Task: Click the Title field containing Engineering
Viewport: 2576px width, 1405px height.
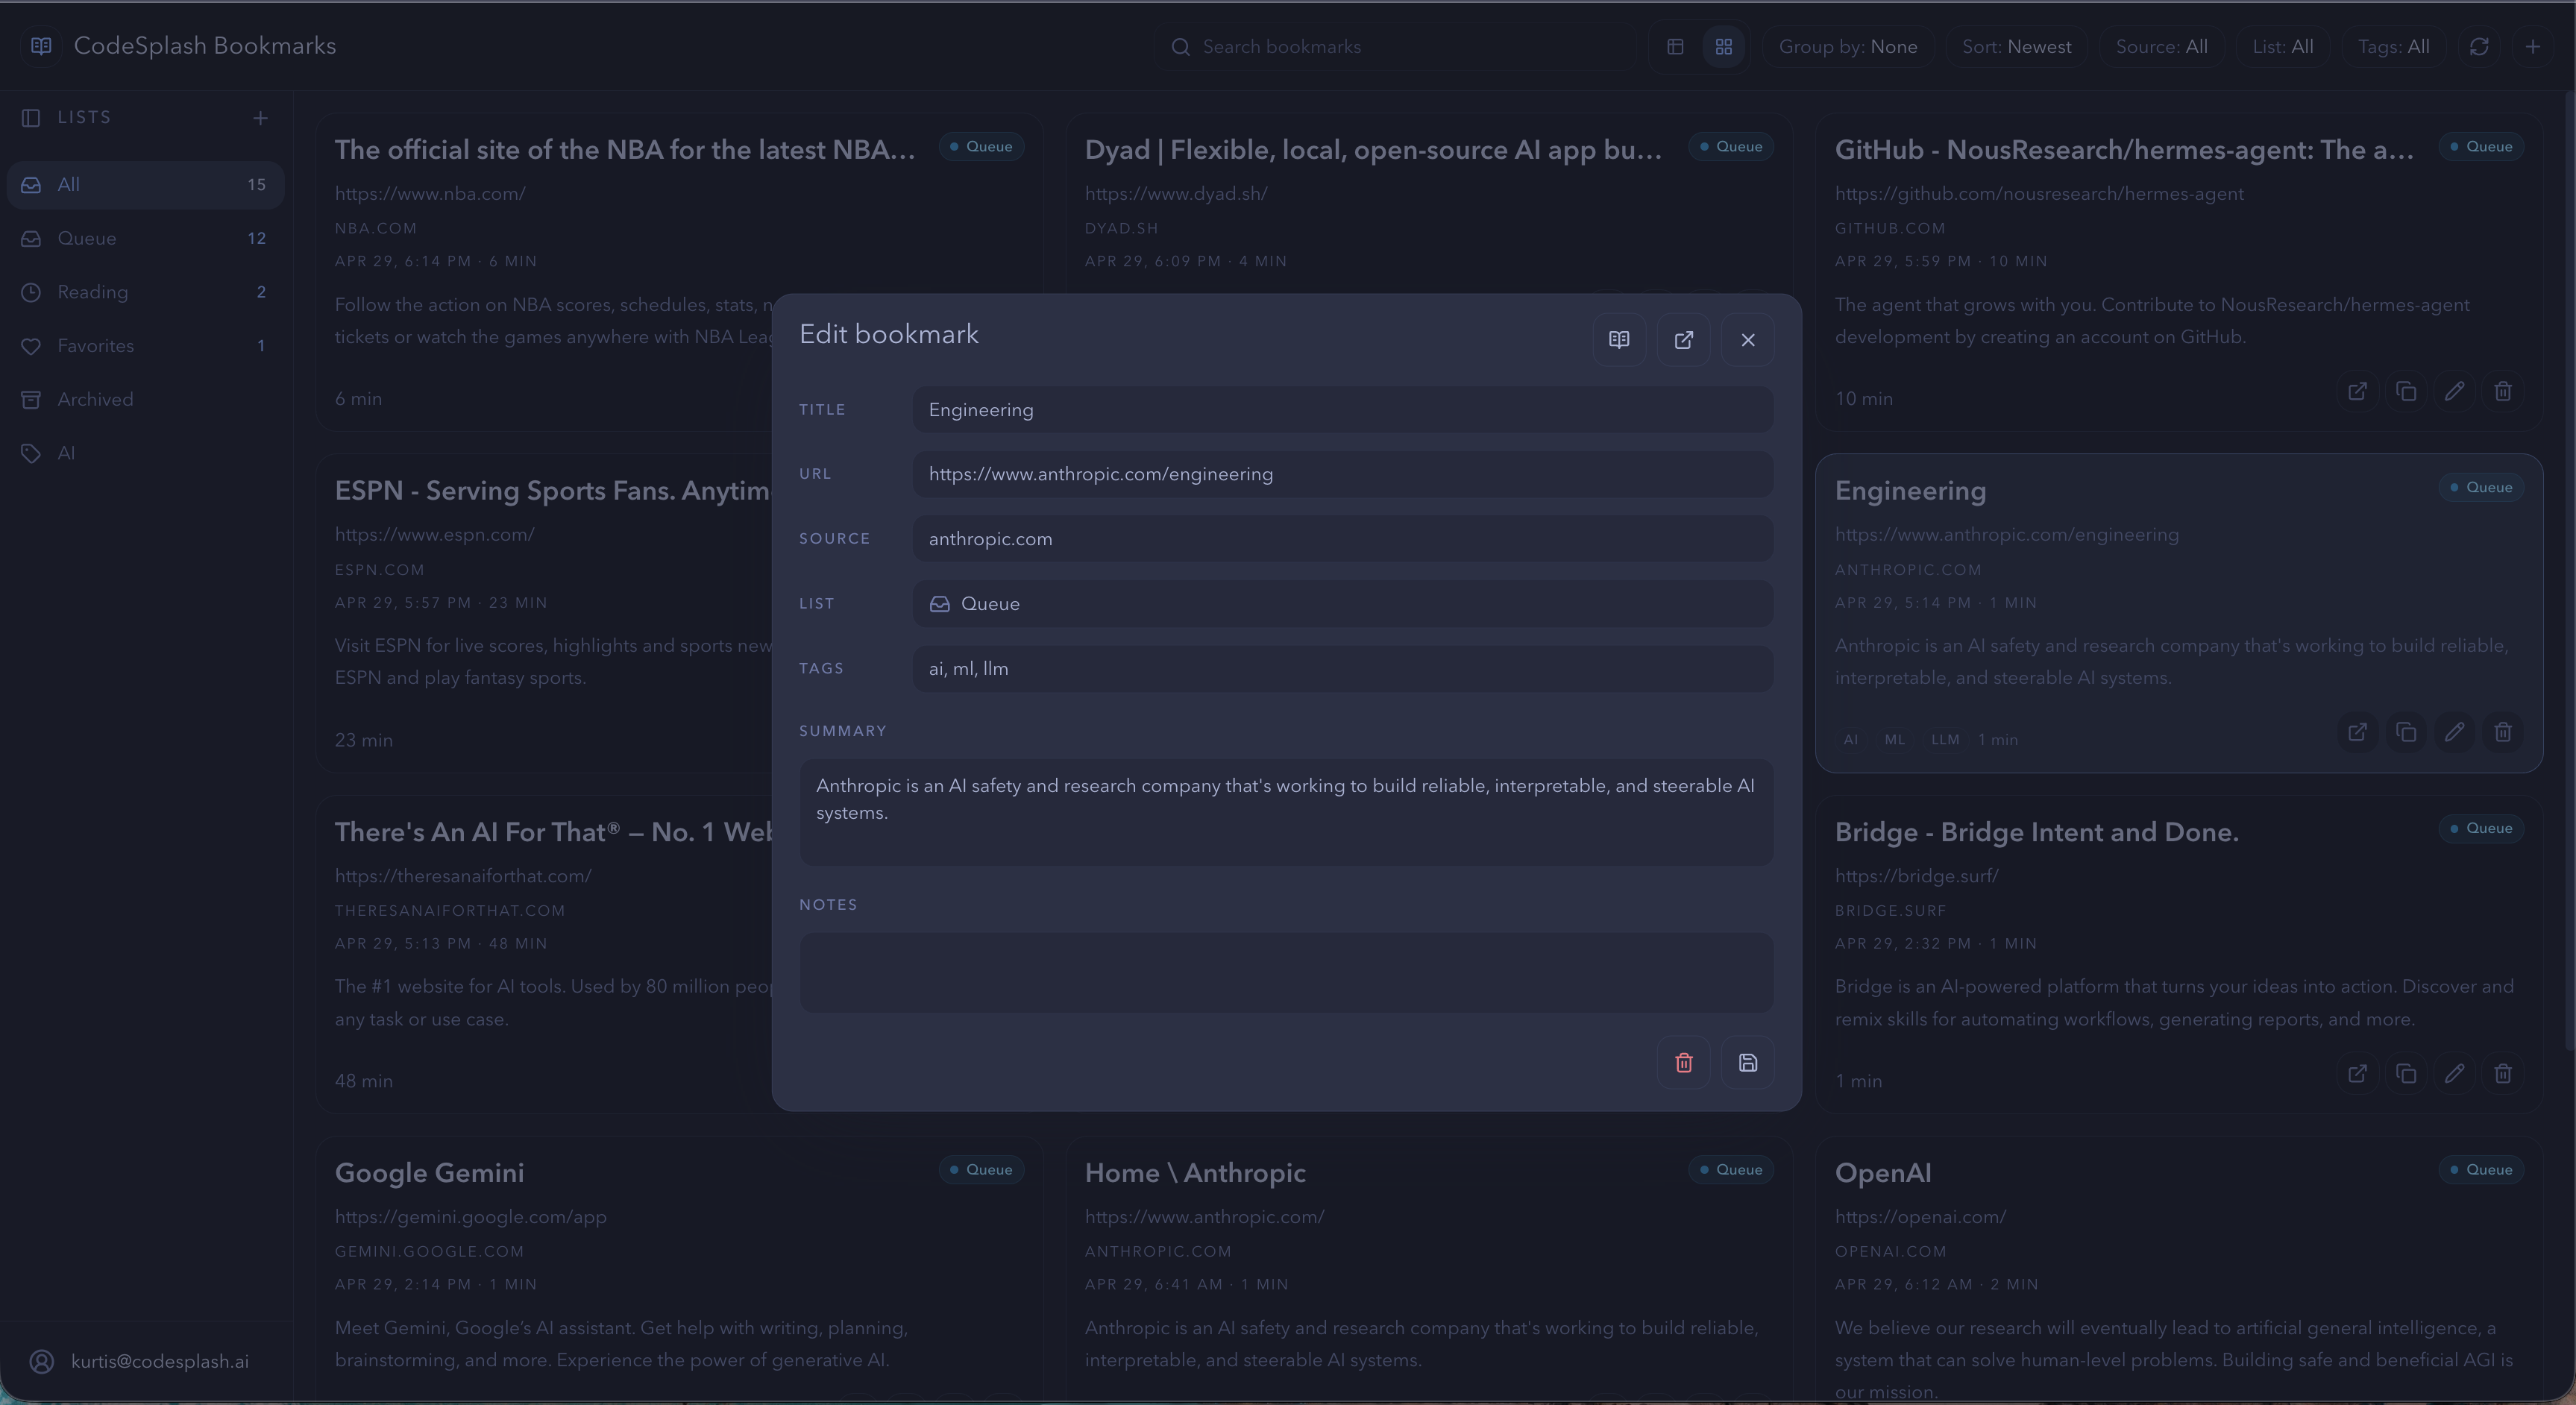Action: click(x=1343, y=410)
